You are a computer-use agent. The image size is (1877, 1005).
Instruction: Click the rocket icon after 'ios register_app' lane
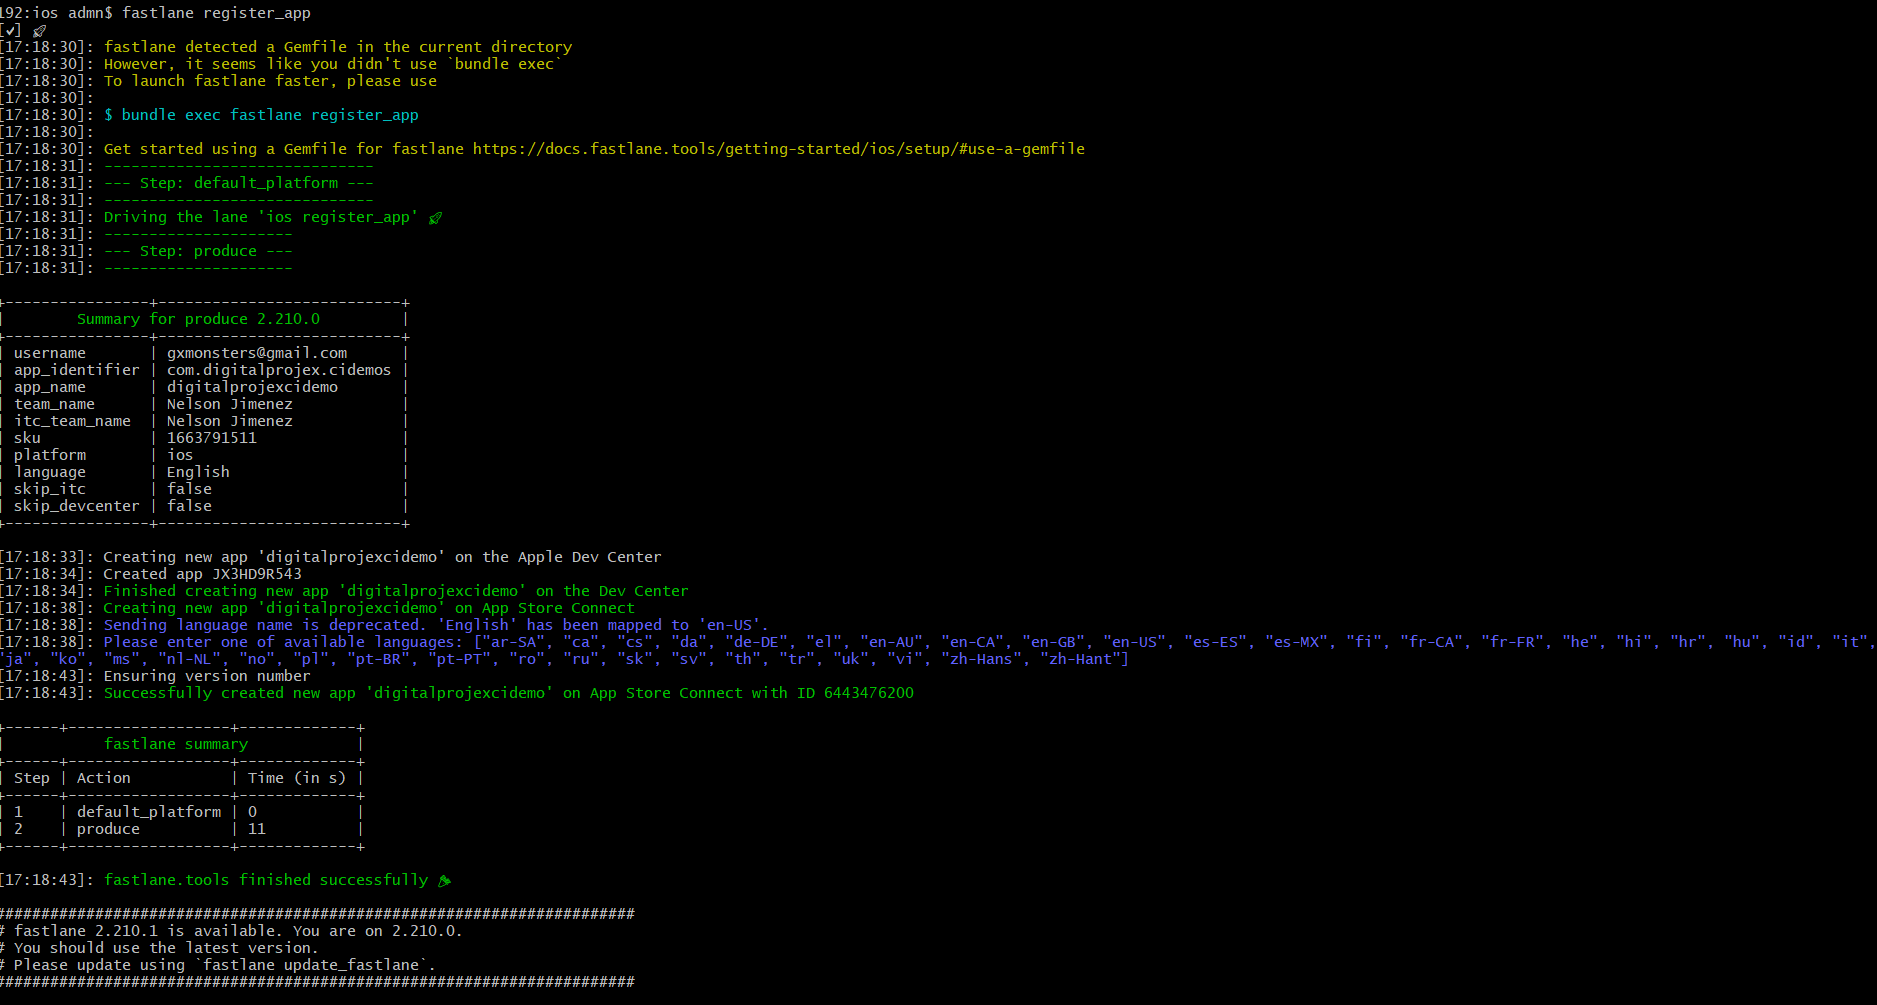click(435, 217)
